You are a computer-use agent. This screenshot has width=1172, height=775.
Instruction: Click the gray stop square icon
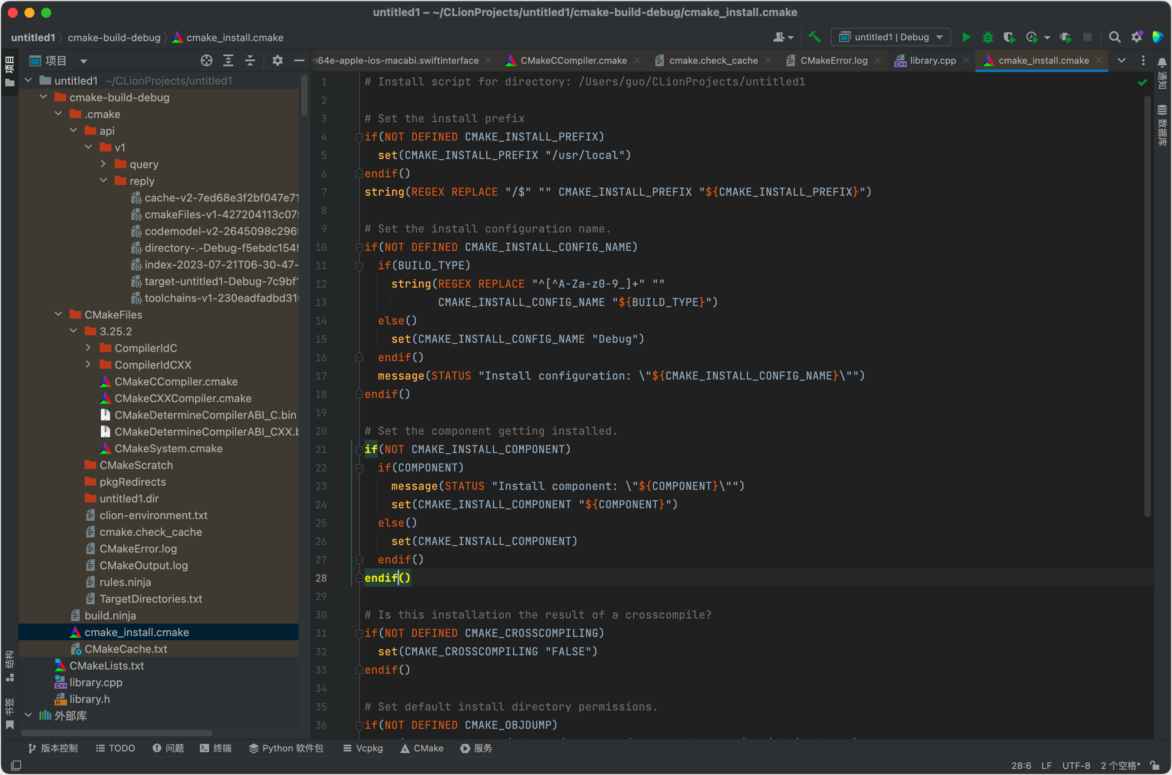pos(1088,37)
